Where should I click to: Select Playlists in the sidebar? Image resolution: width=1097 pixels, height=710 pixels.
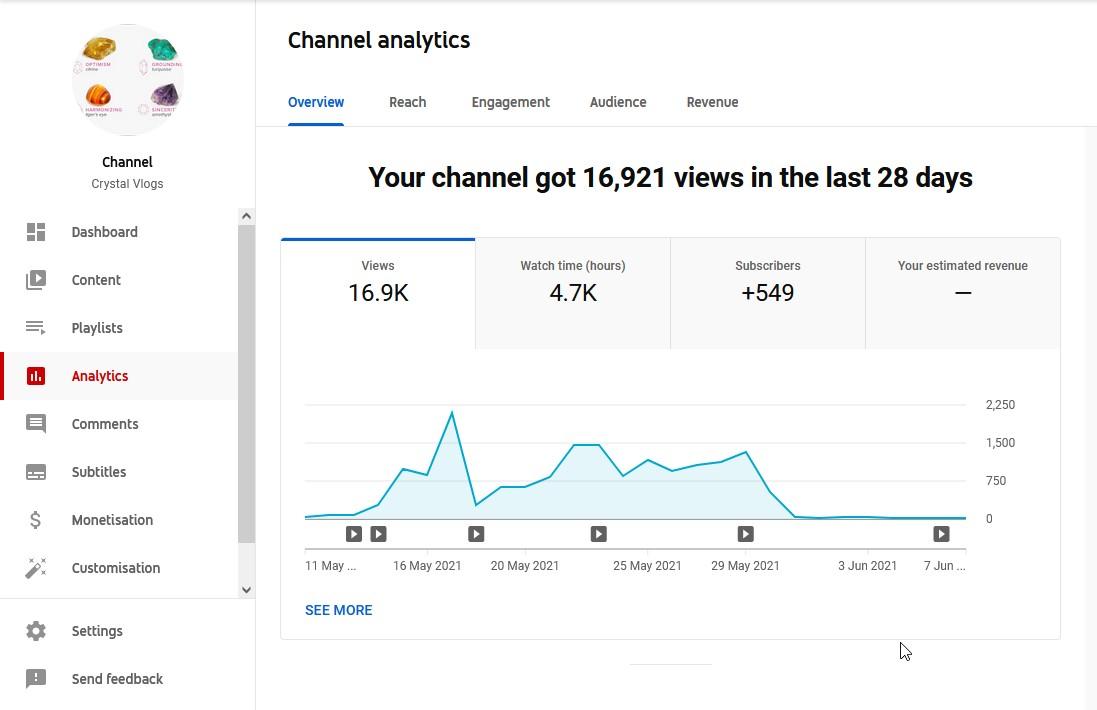[x=97, y=327]
